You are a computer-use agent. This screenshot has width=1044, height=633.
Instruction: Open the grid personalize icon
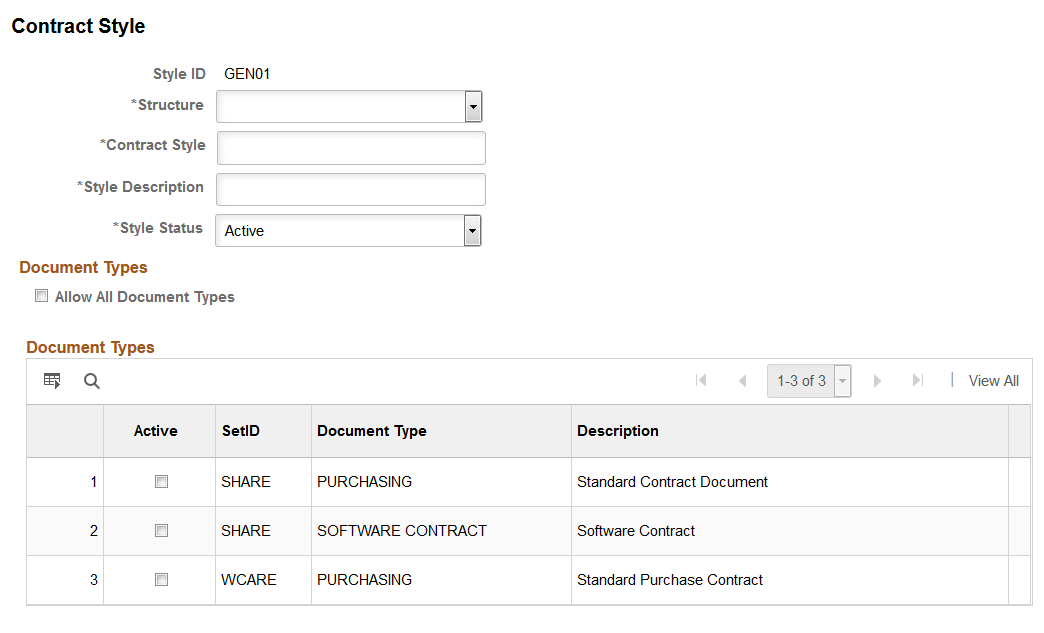click(x=52, y=381)
